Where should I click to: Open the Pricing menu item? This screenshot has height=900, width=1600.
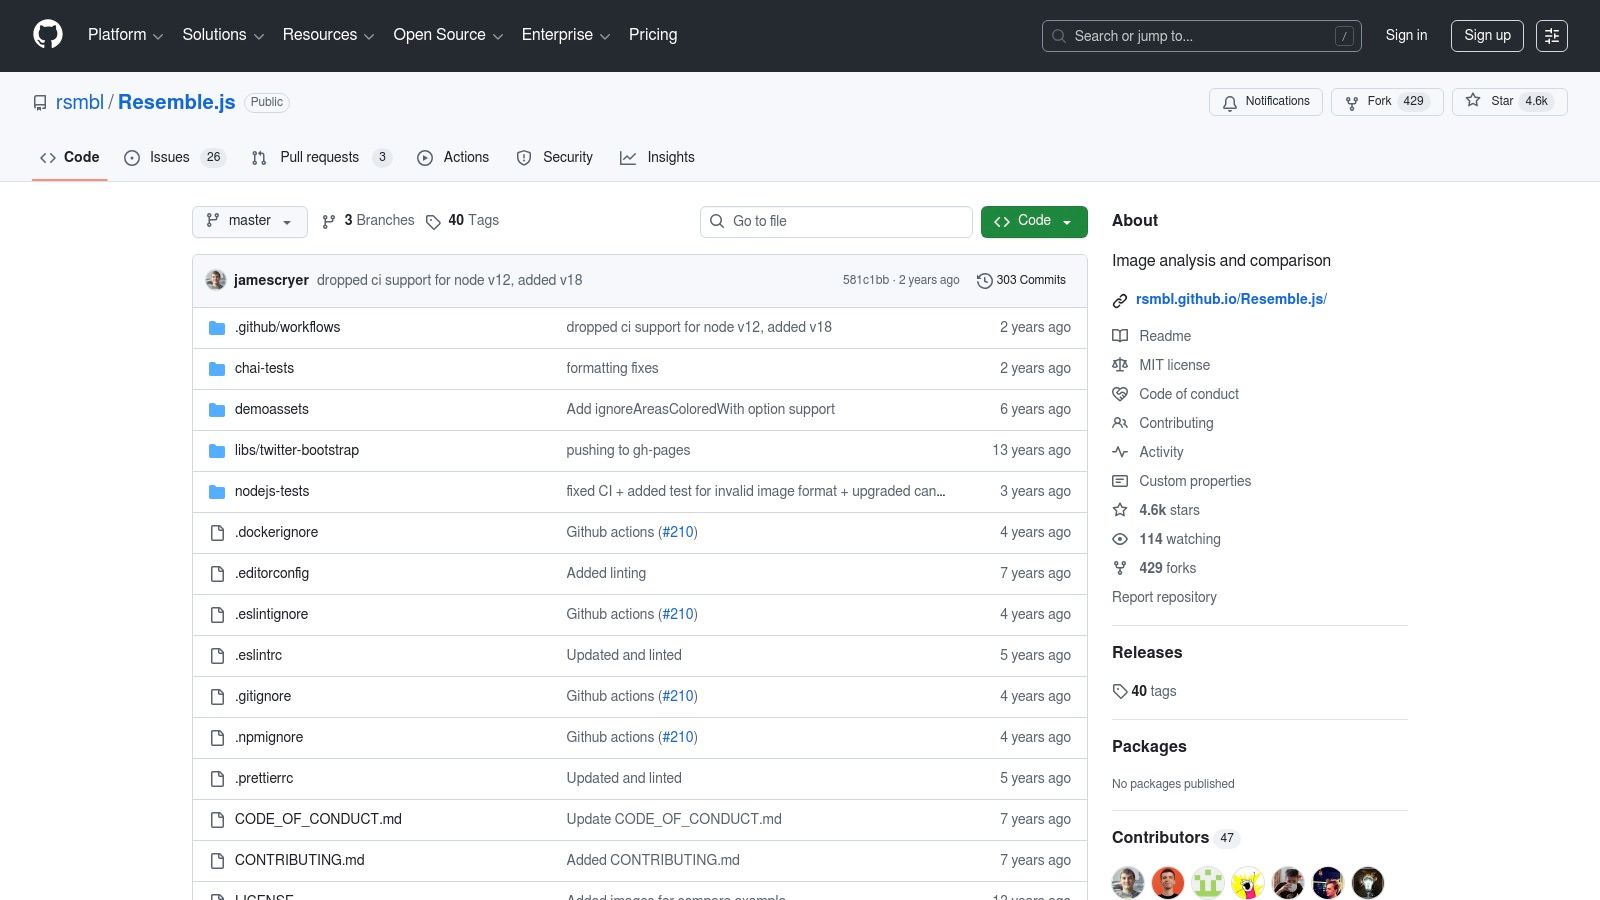point(652,35)
